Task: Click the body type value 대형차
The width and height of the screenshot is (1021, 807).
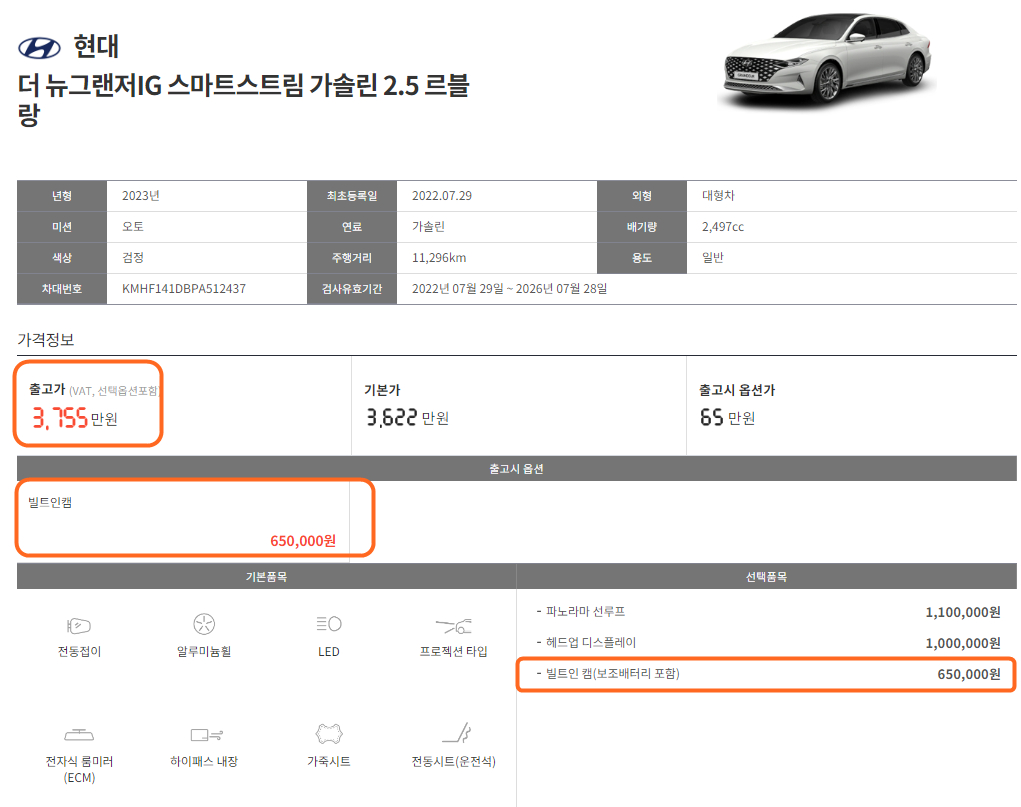Action: click(718, 196)
